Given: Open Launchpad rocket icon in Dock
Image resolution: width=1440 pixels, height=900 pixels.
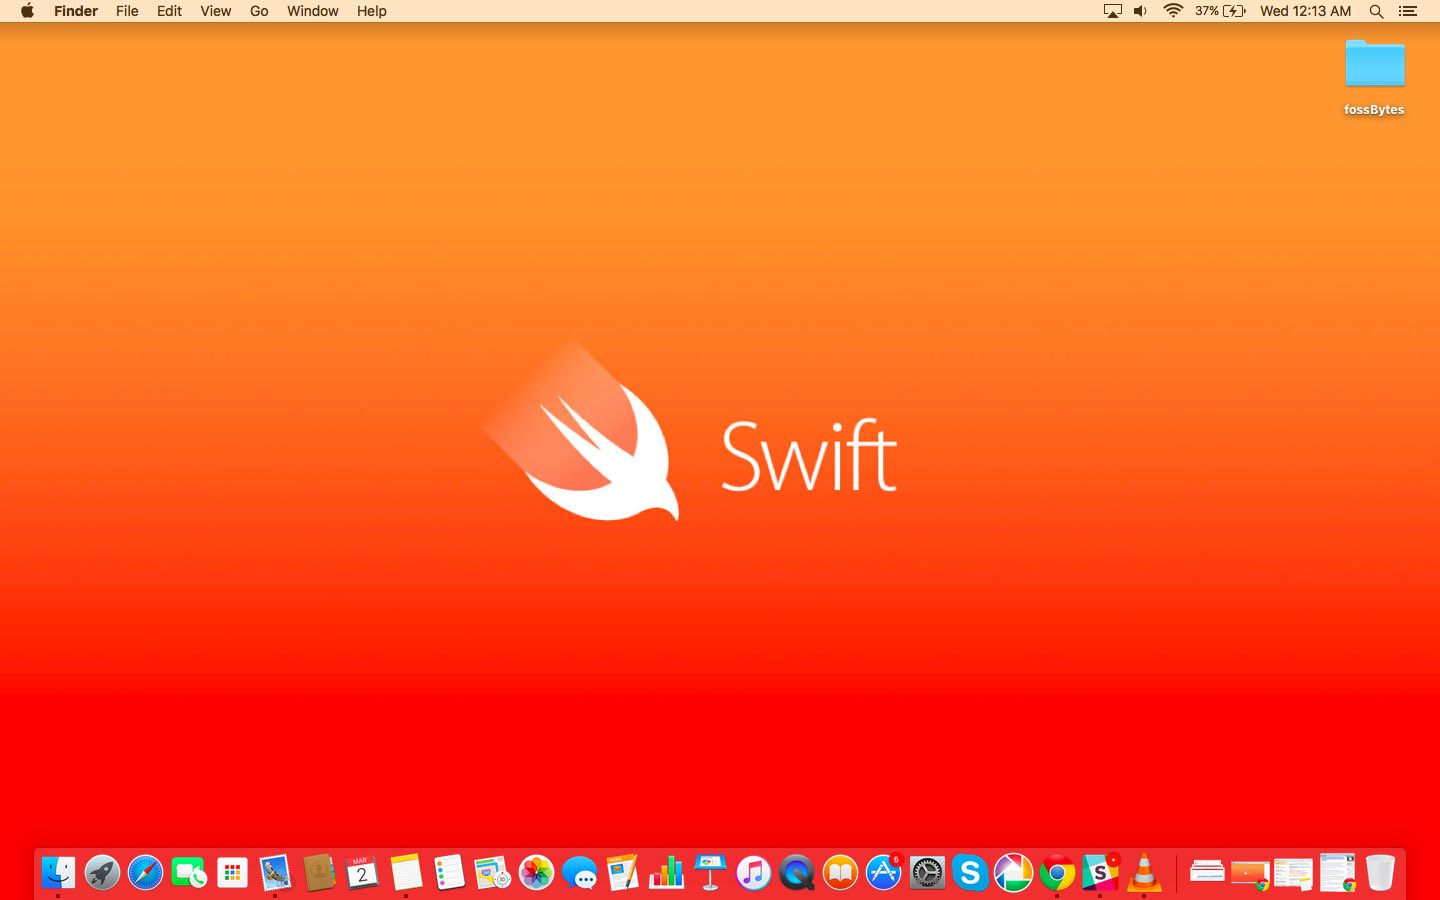Looking at the screenshot, I should (x=102, y=873).
